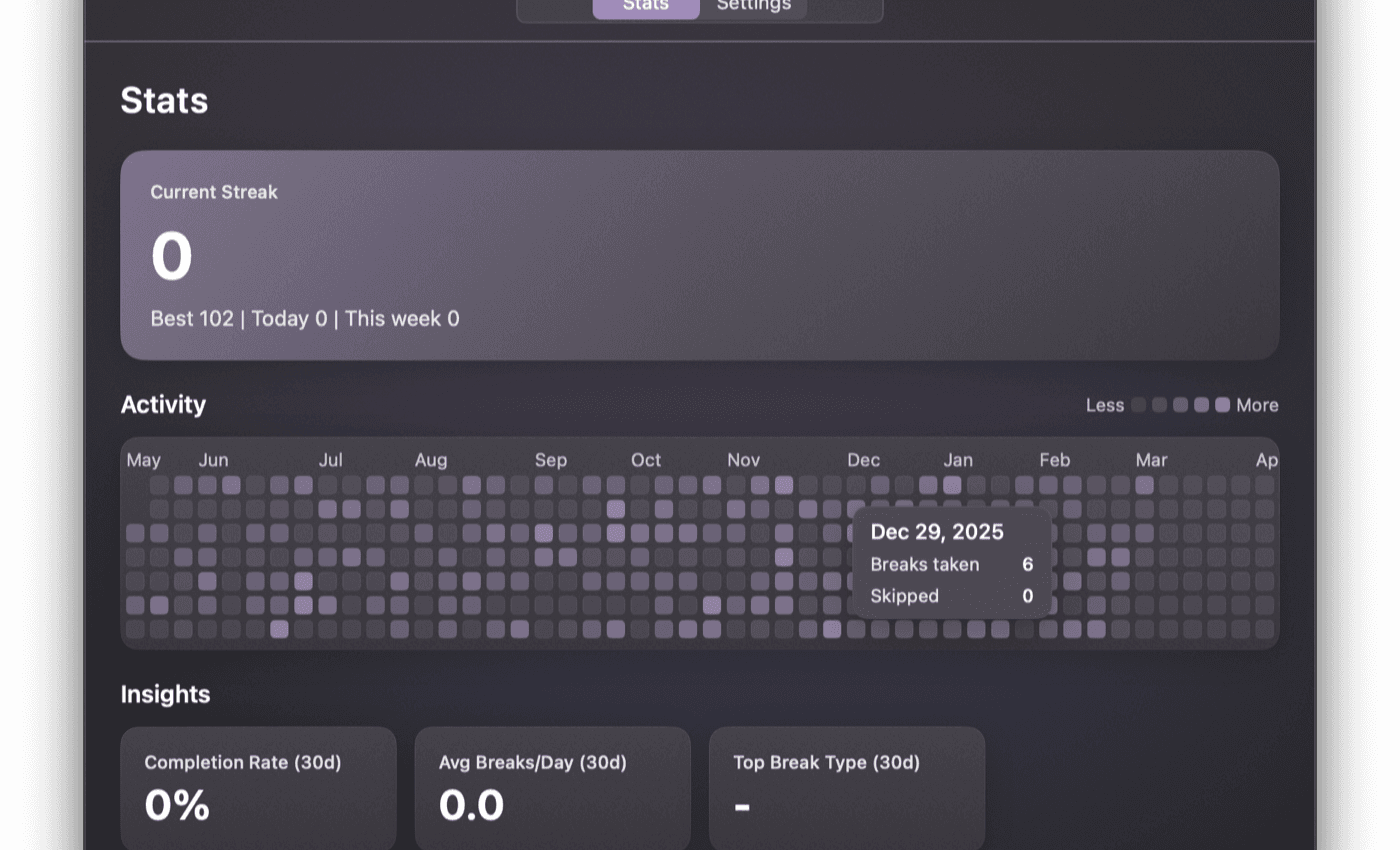Pick the darkest legend swatch beside Less
The image size is (1400, 850).
tap(1138, 405)
